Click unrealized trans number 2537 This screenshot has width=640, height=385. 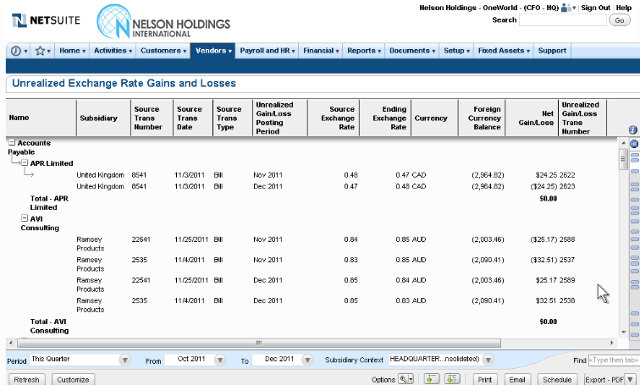567,260
